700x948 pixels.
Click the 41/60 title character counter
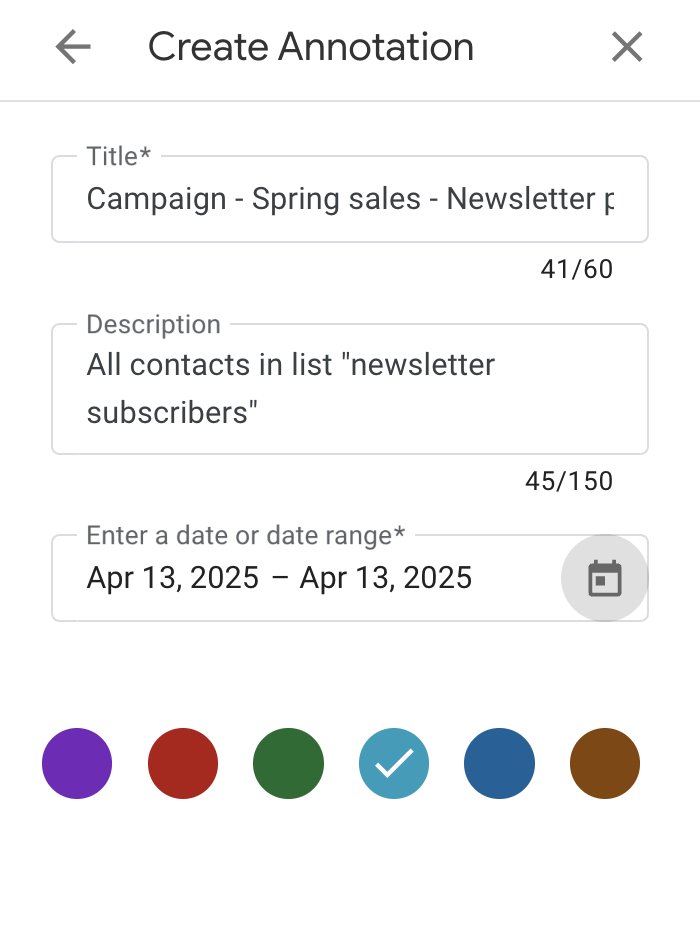(x=577, y=269)
